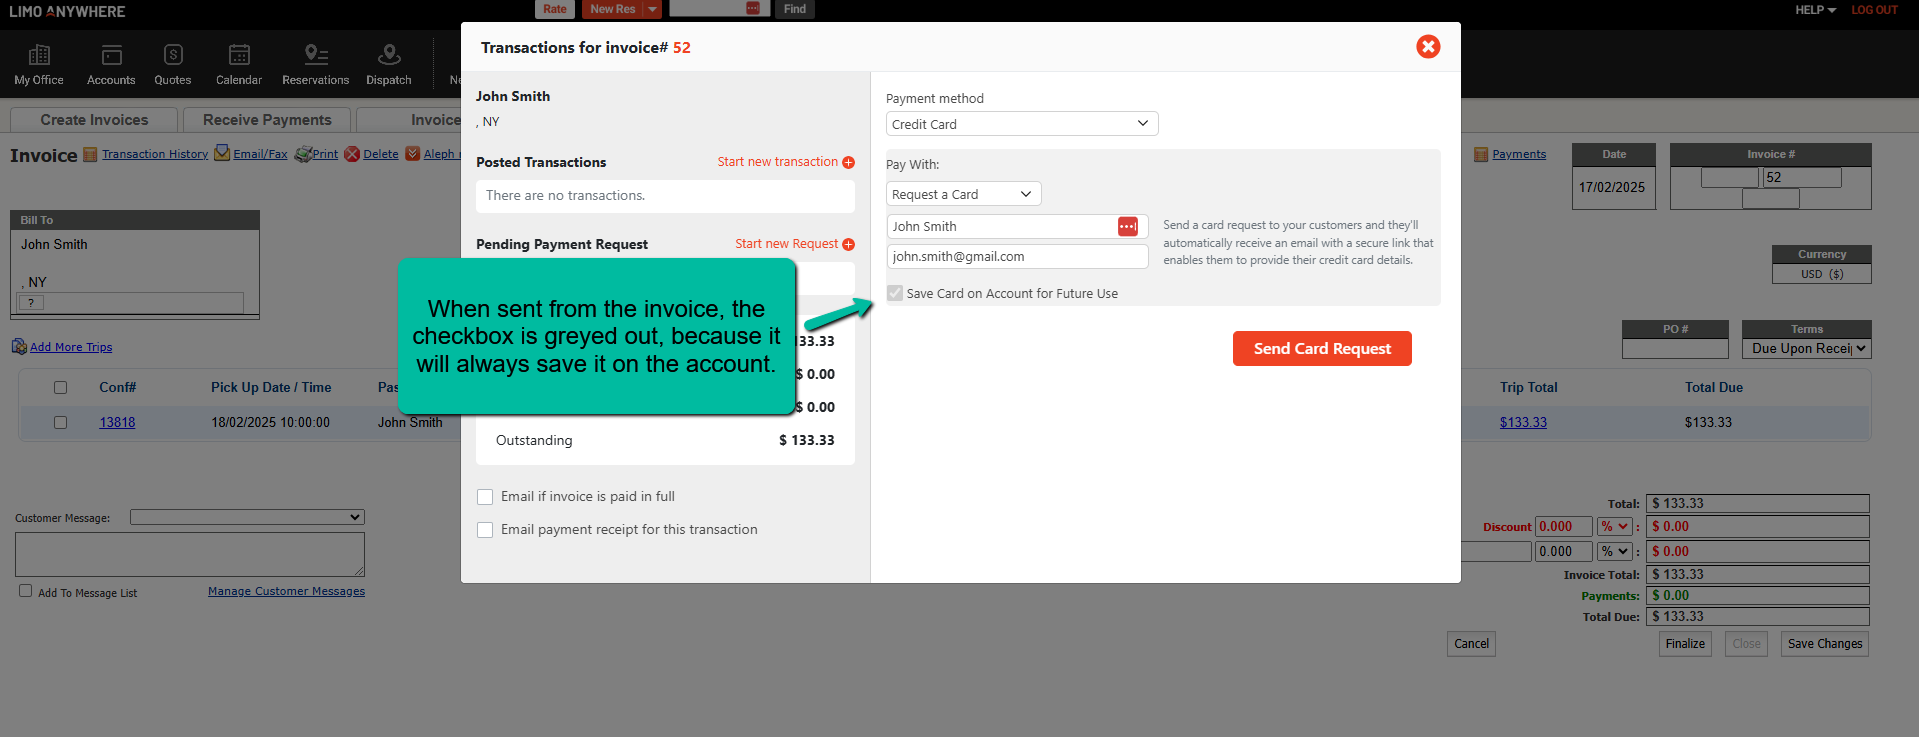Switch to the Receive Payments tab
Screen dimensions: 1919x737
coord(267,120)
